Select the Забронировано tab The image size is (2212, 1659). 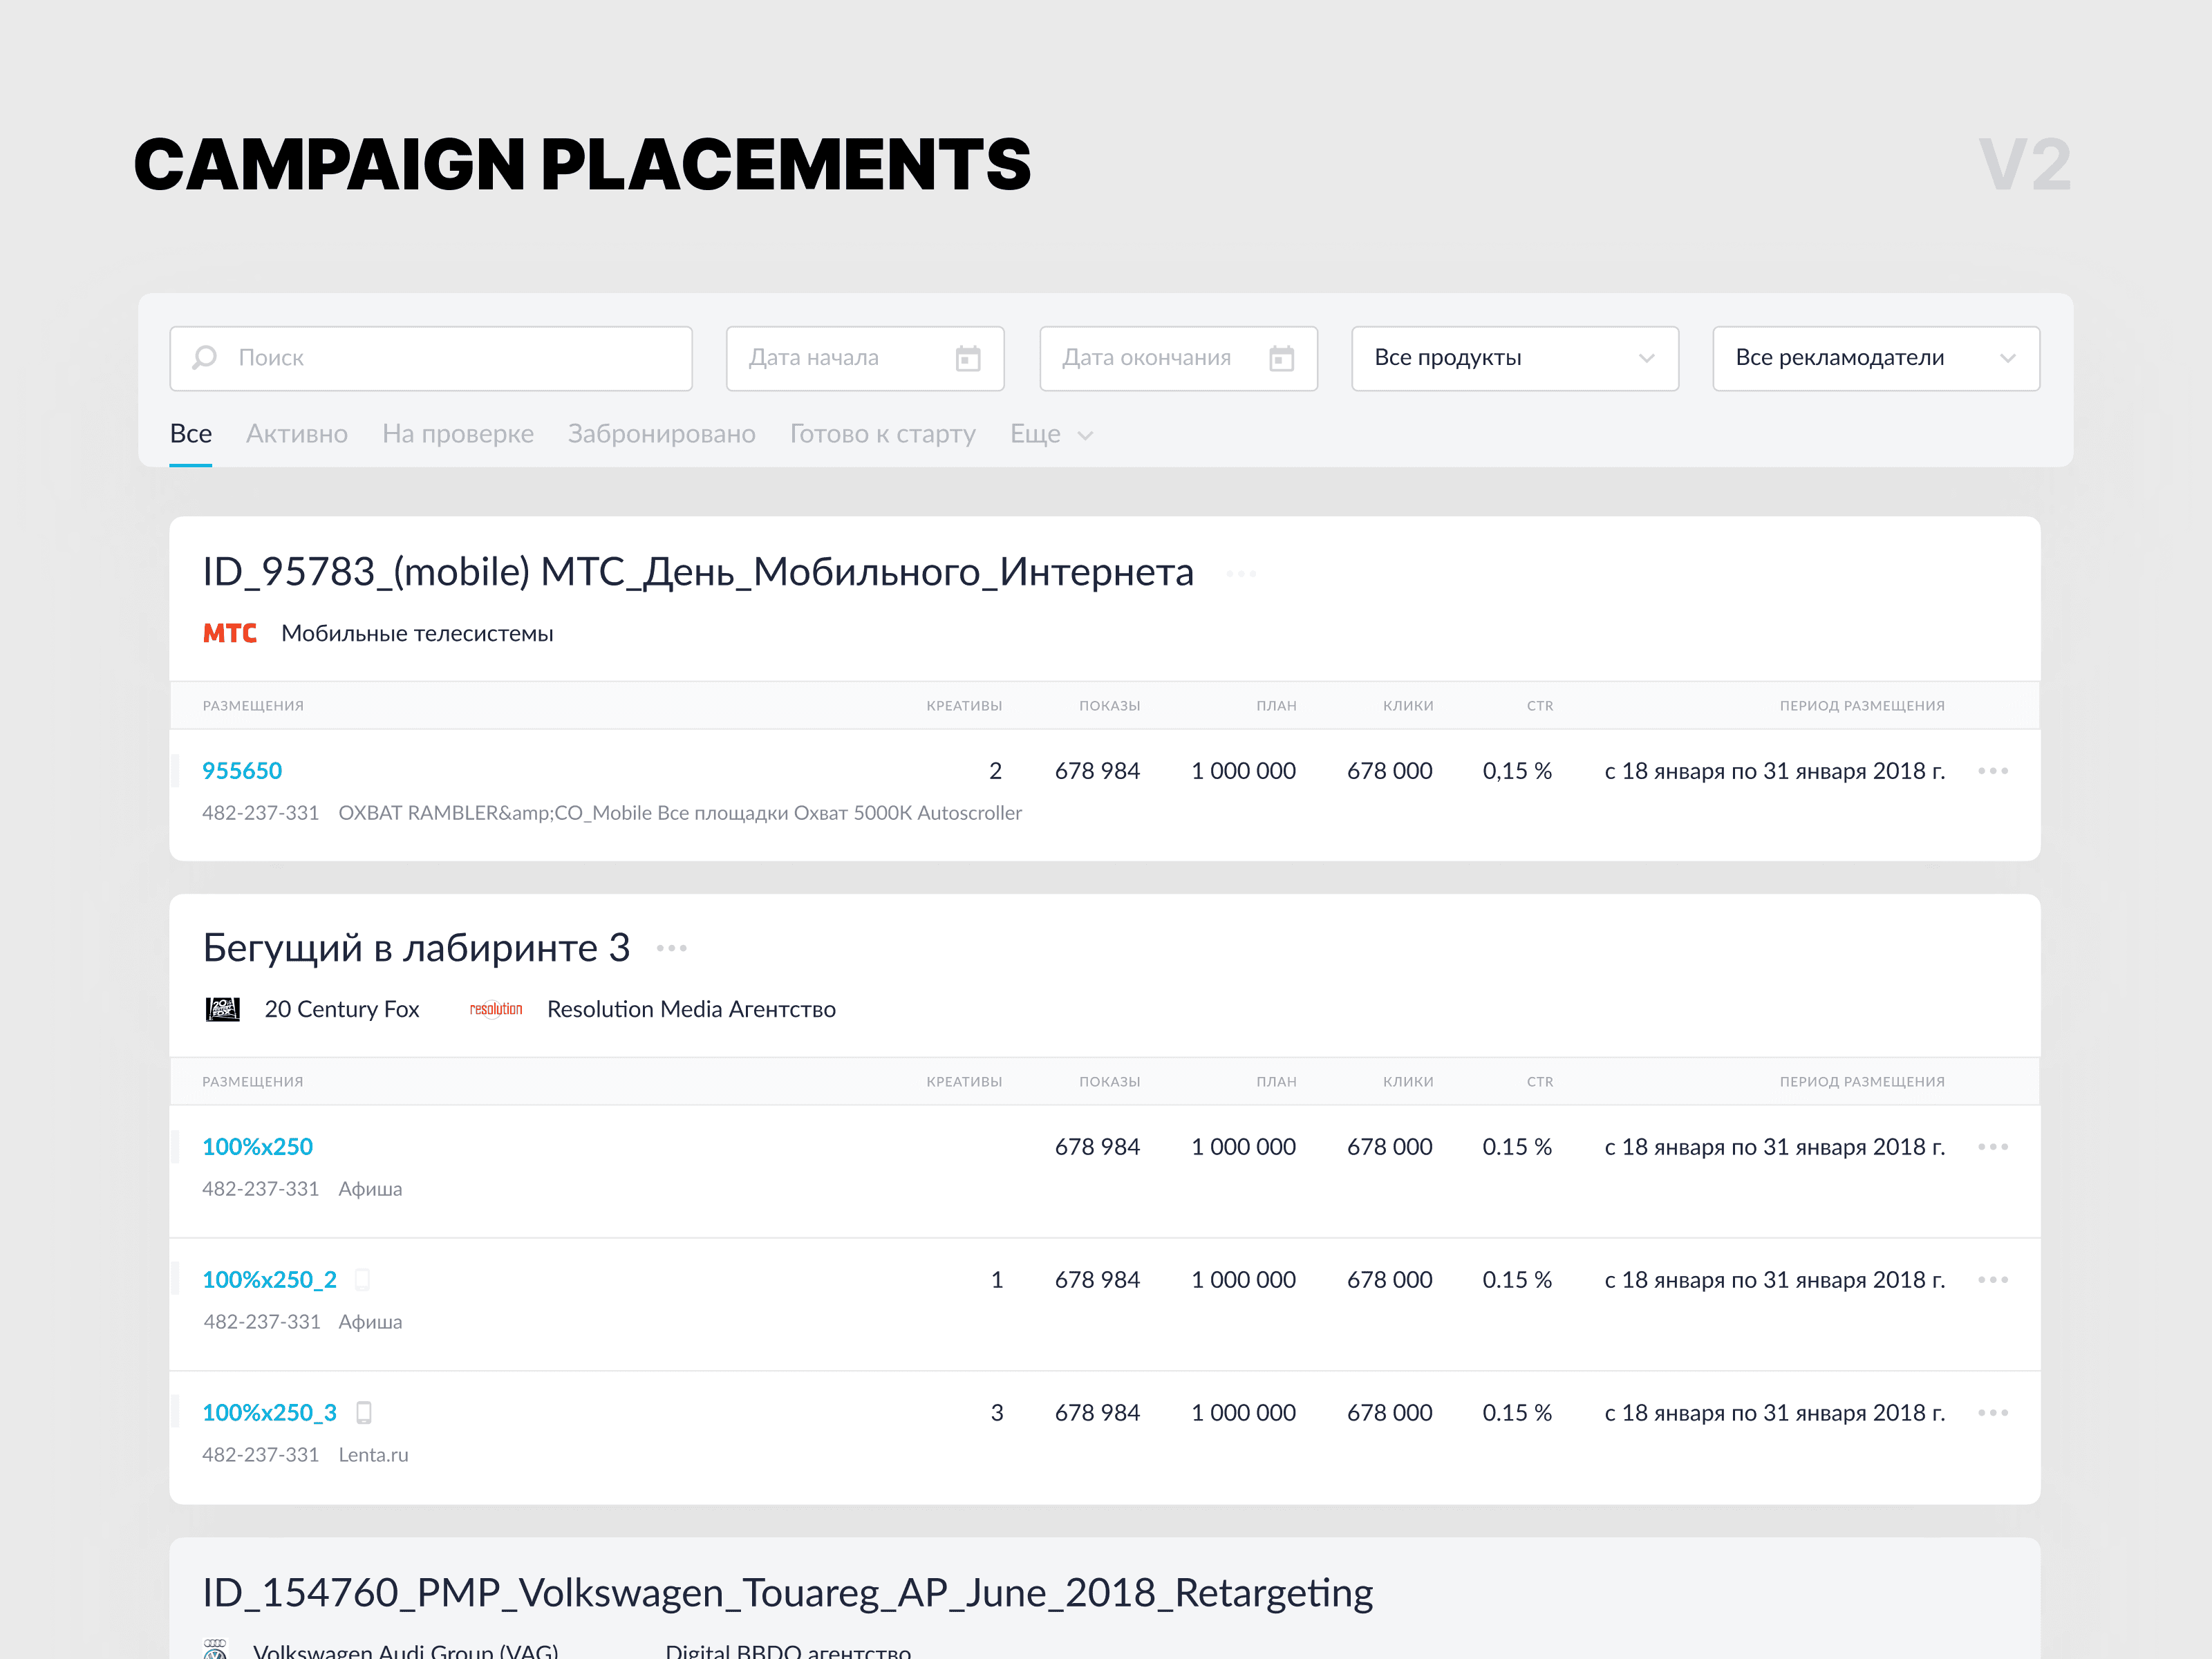coord(661,434)
